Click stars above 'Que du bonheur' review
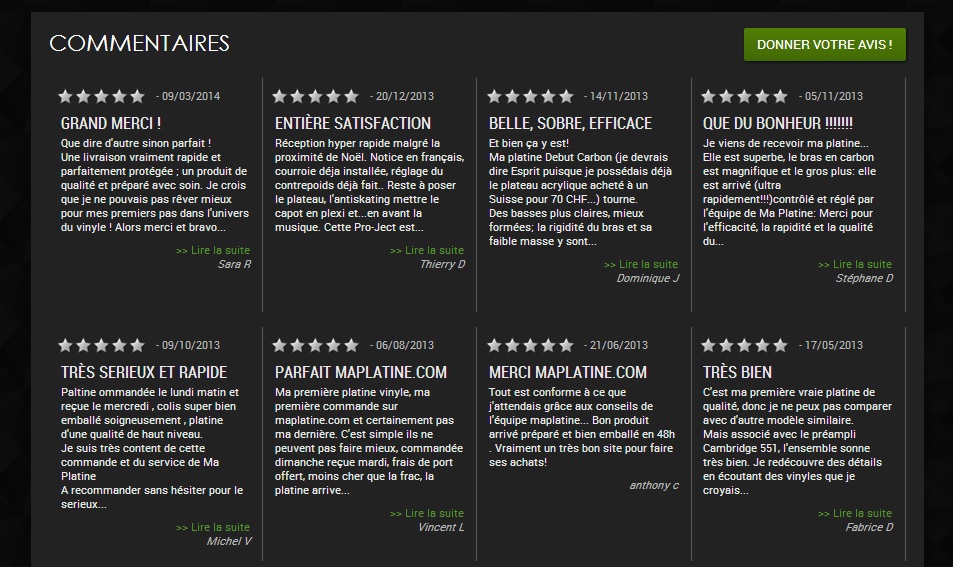The width and height of the screenshot is (953, 567). click(x=743, y=97)
